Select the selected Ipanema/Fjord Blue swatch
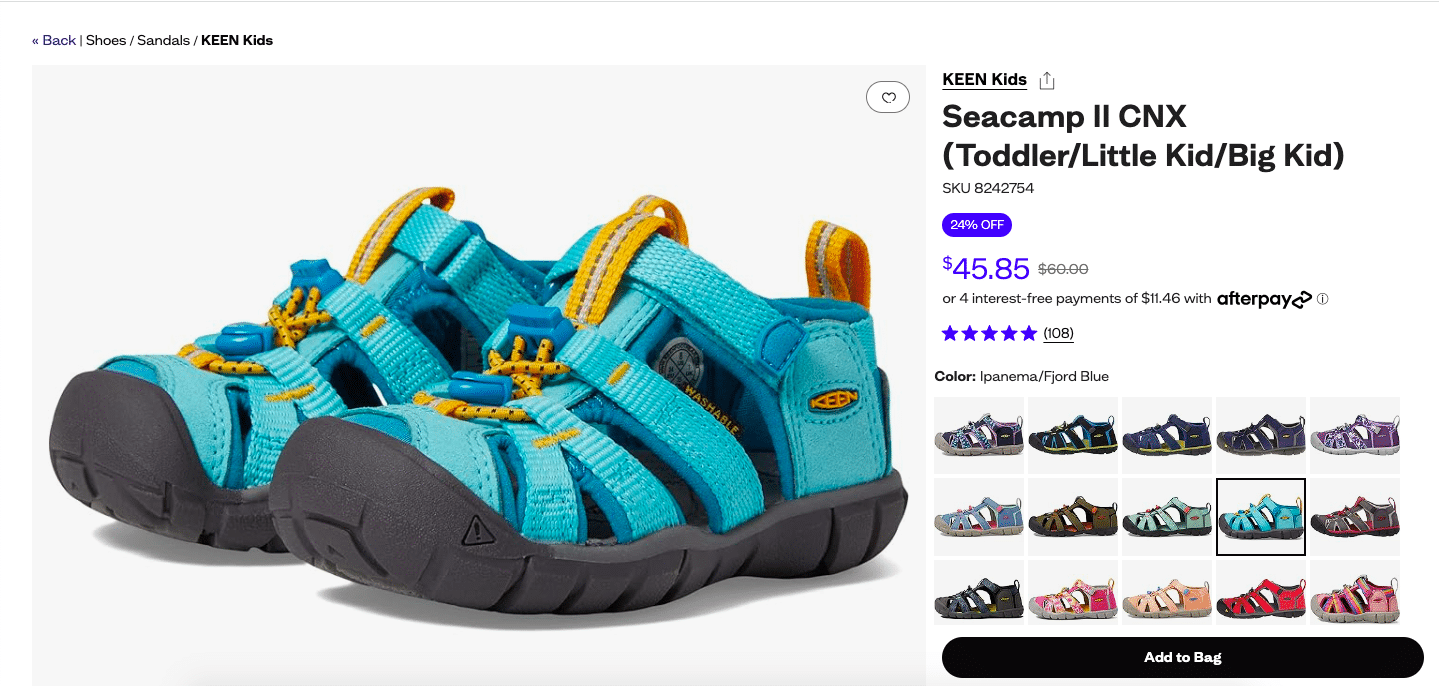The image size is (1439, 686). click(x=1260, y=516)
